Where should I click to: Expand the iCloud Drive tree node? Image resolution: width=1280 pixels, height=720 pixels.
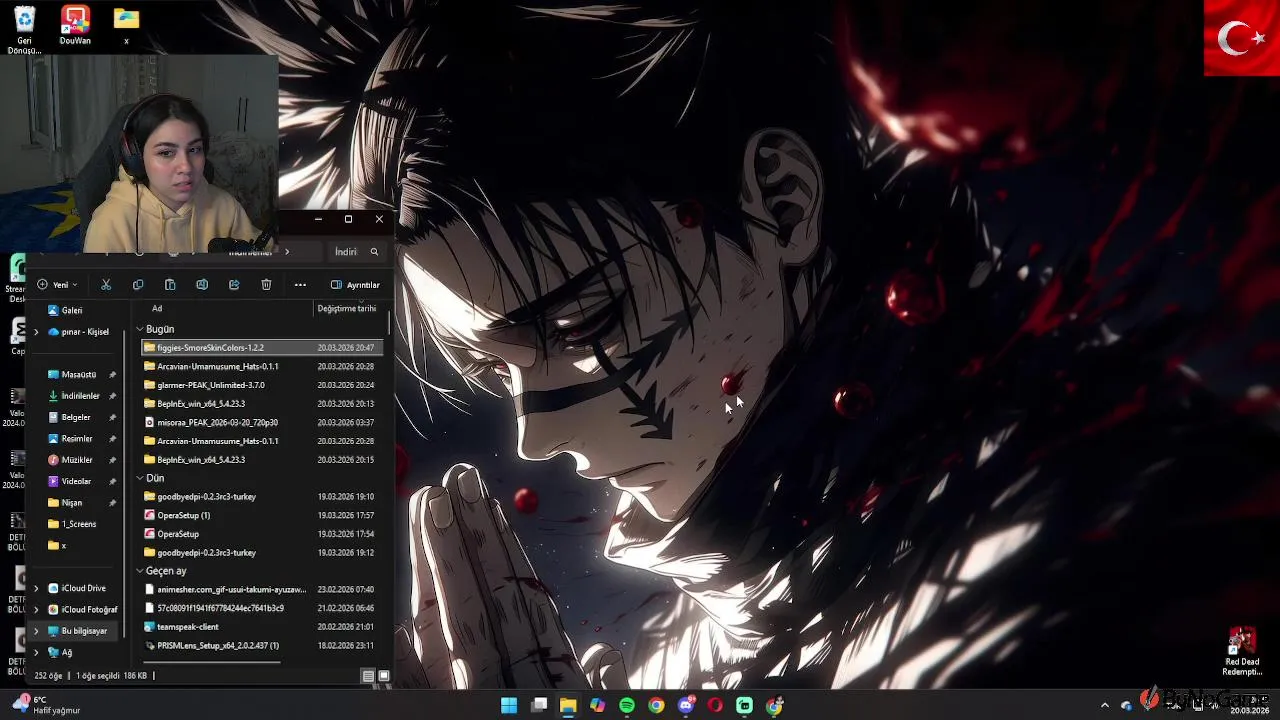[x=37, y=588]
